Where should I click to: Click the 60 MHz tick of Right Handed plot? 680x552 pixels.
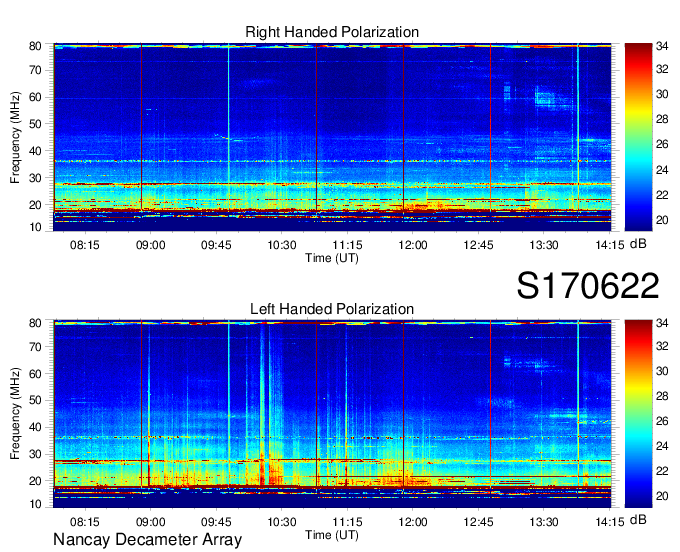coord(35,97)
